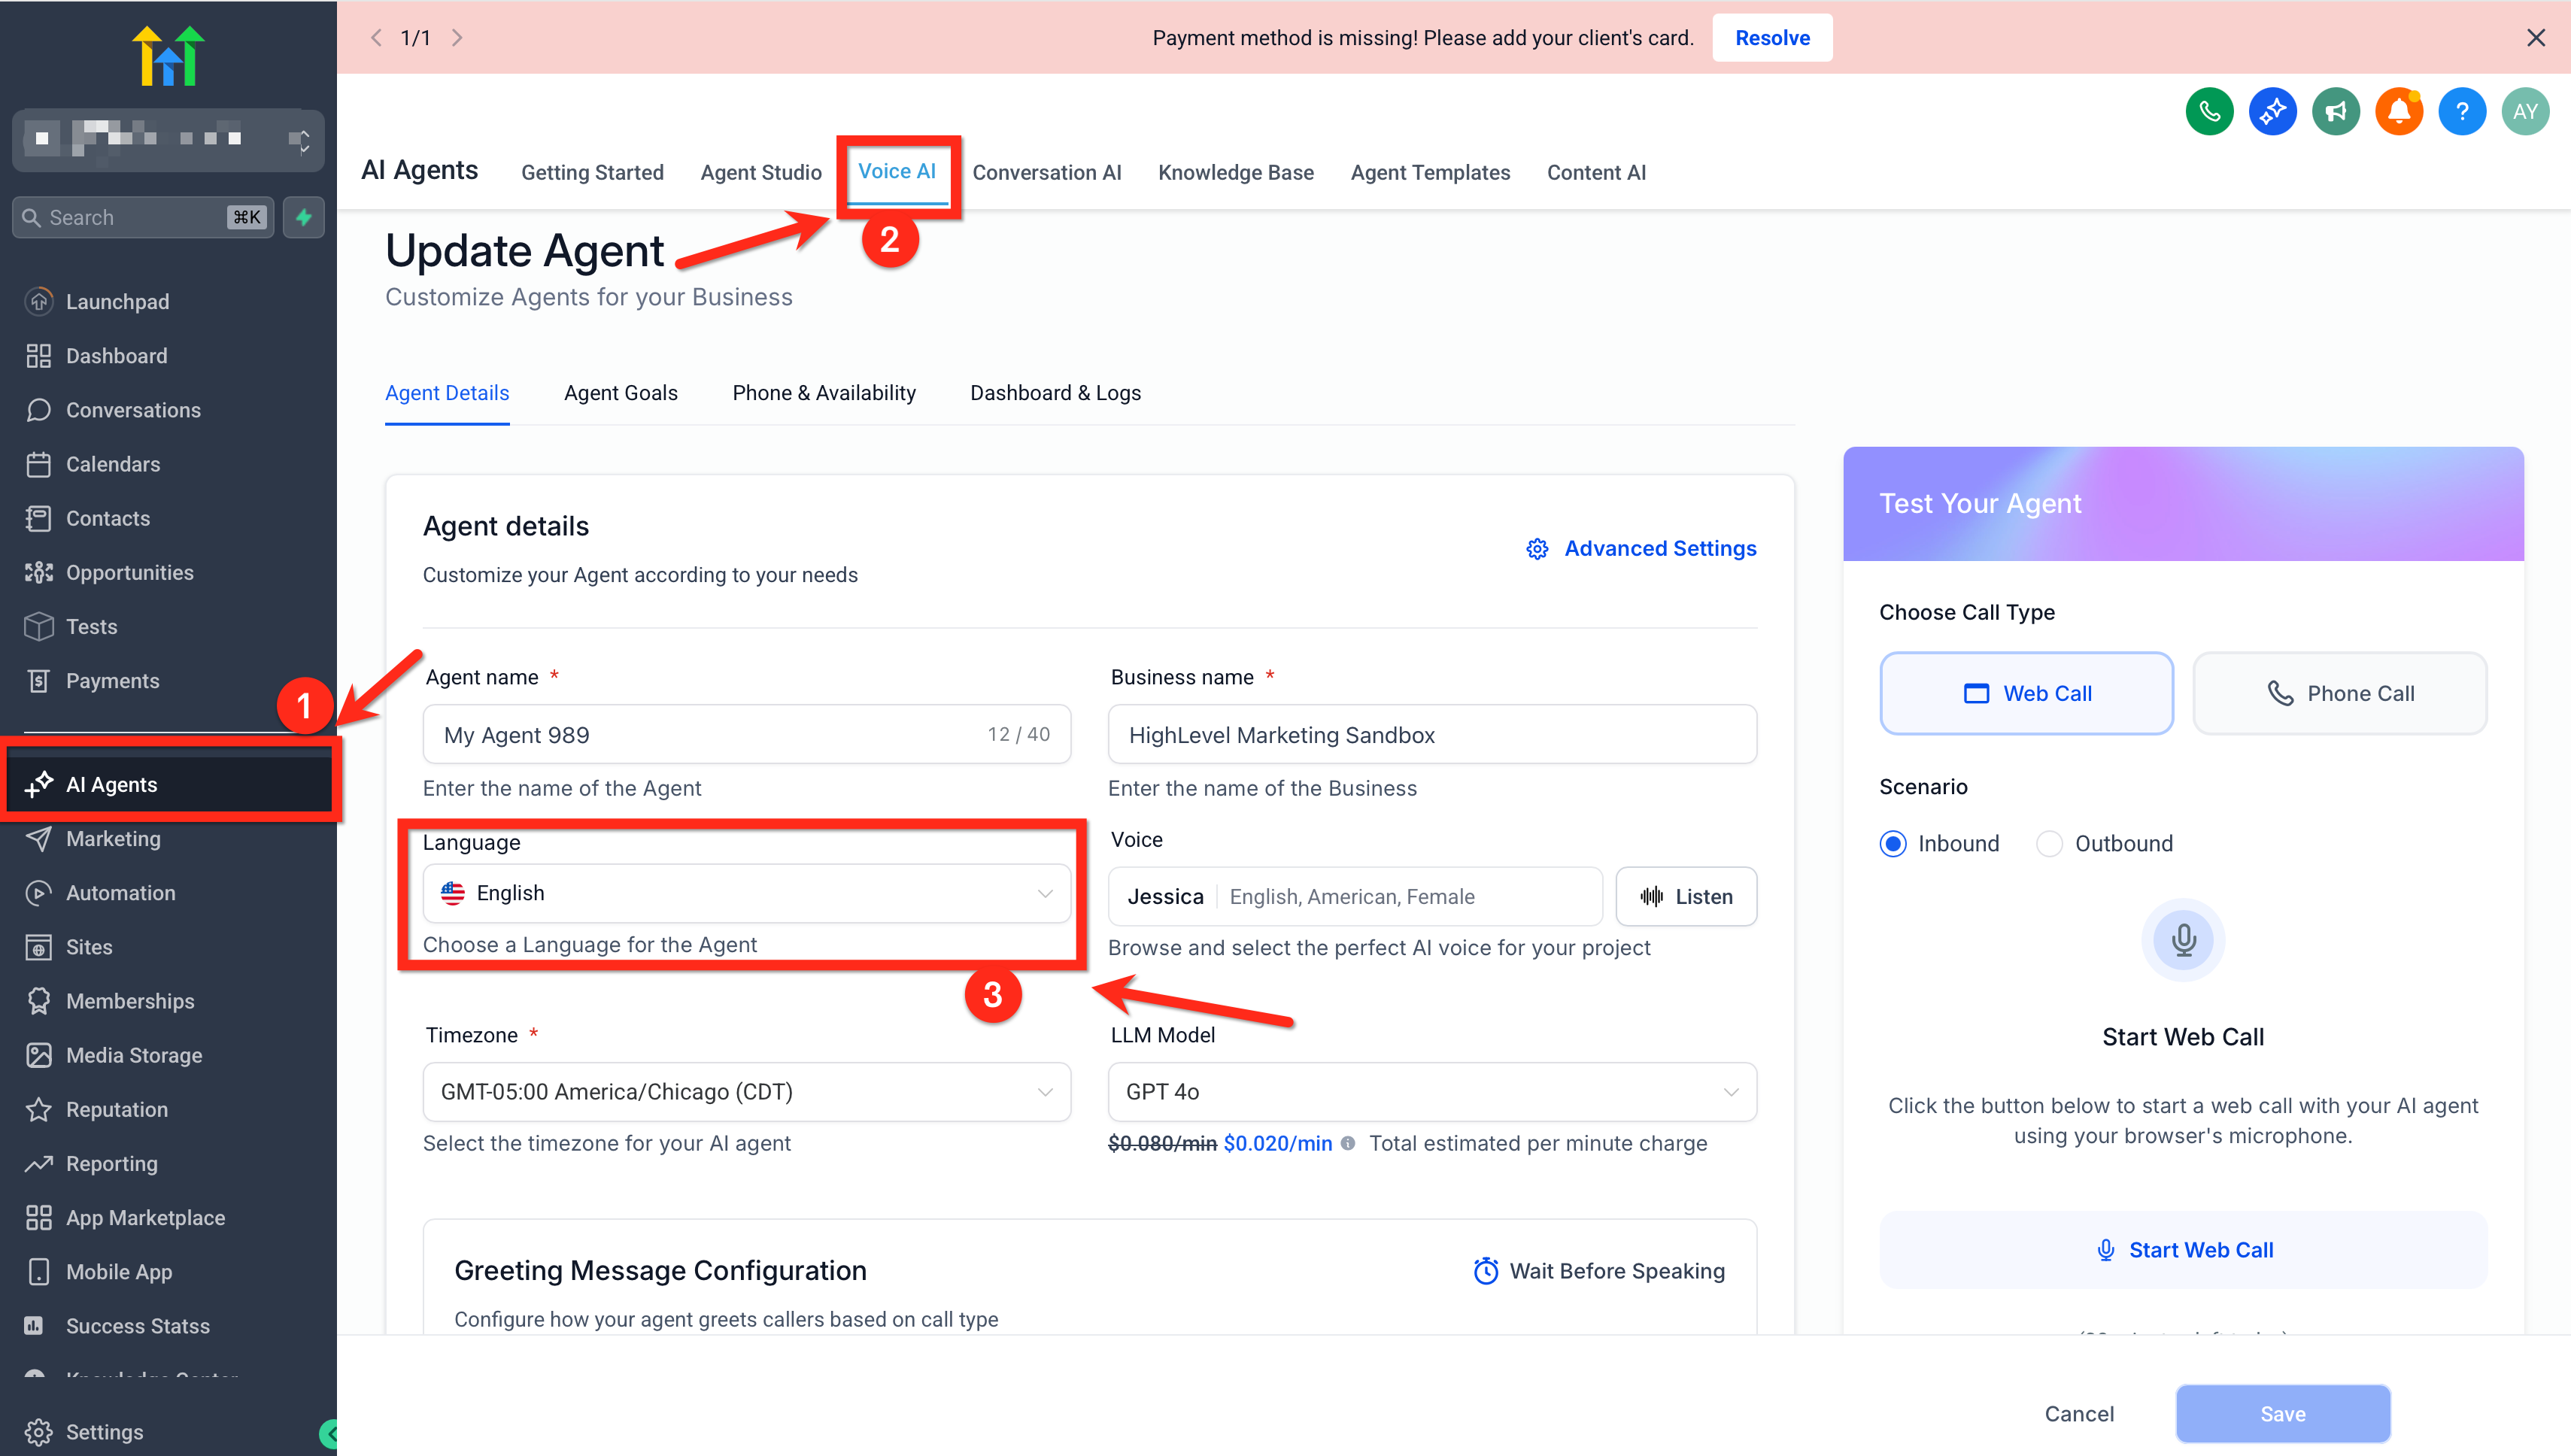Choose Phone Call as call type
This screenshot has width=2571, height=1456.
(2339, 693)
